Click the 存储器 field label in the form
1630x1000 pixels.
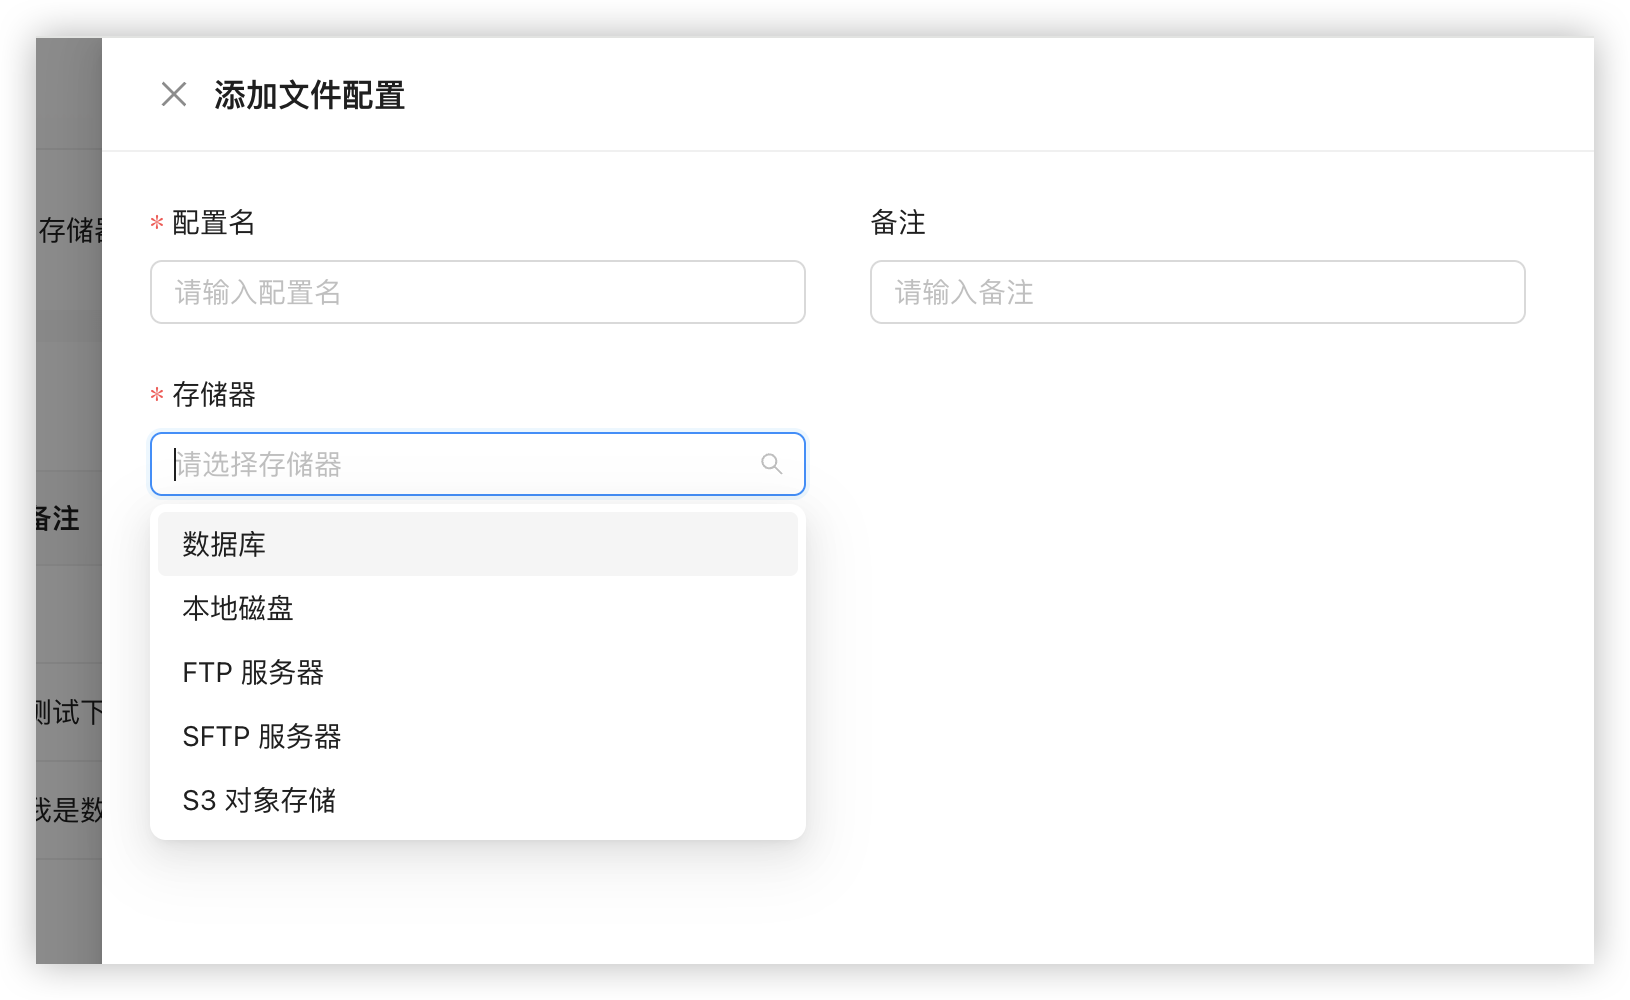pos(213,394)
